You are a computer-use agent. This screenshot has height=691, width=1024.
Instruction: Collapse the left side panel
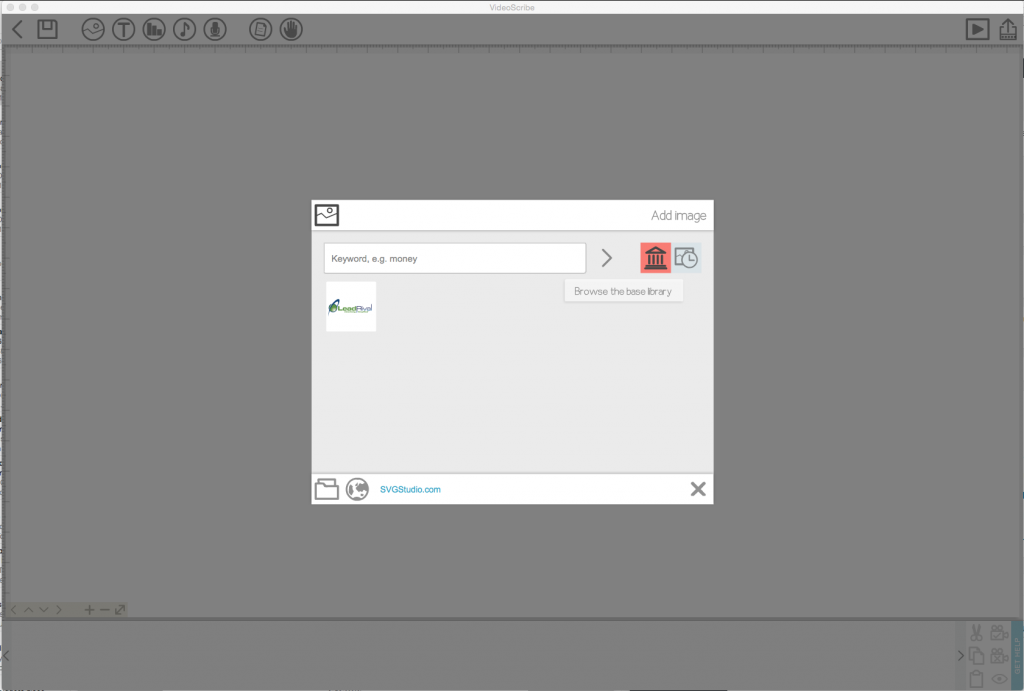coord(6,655)
